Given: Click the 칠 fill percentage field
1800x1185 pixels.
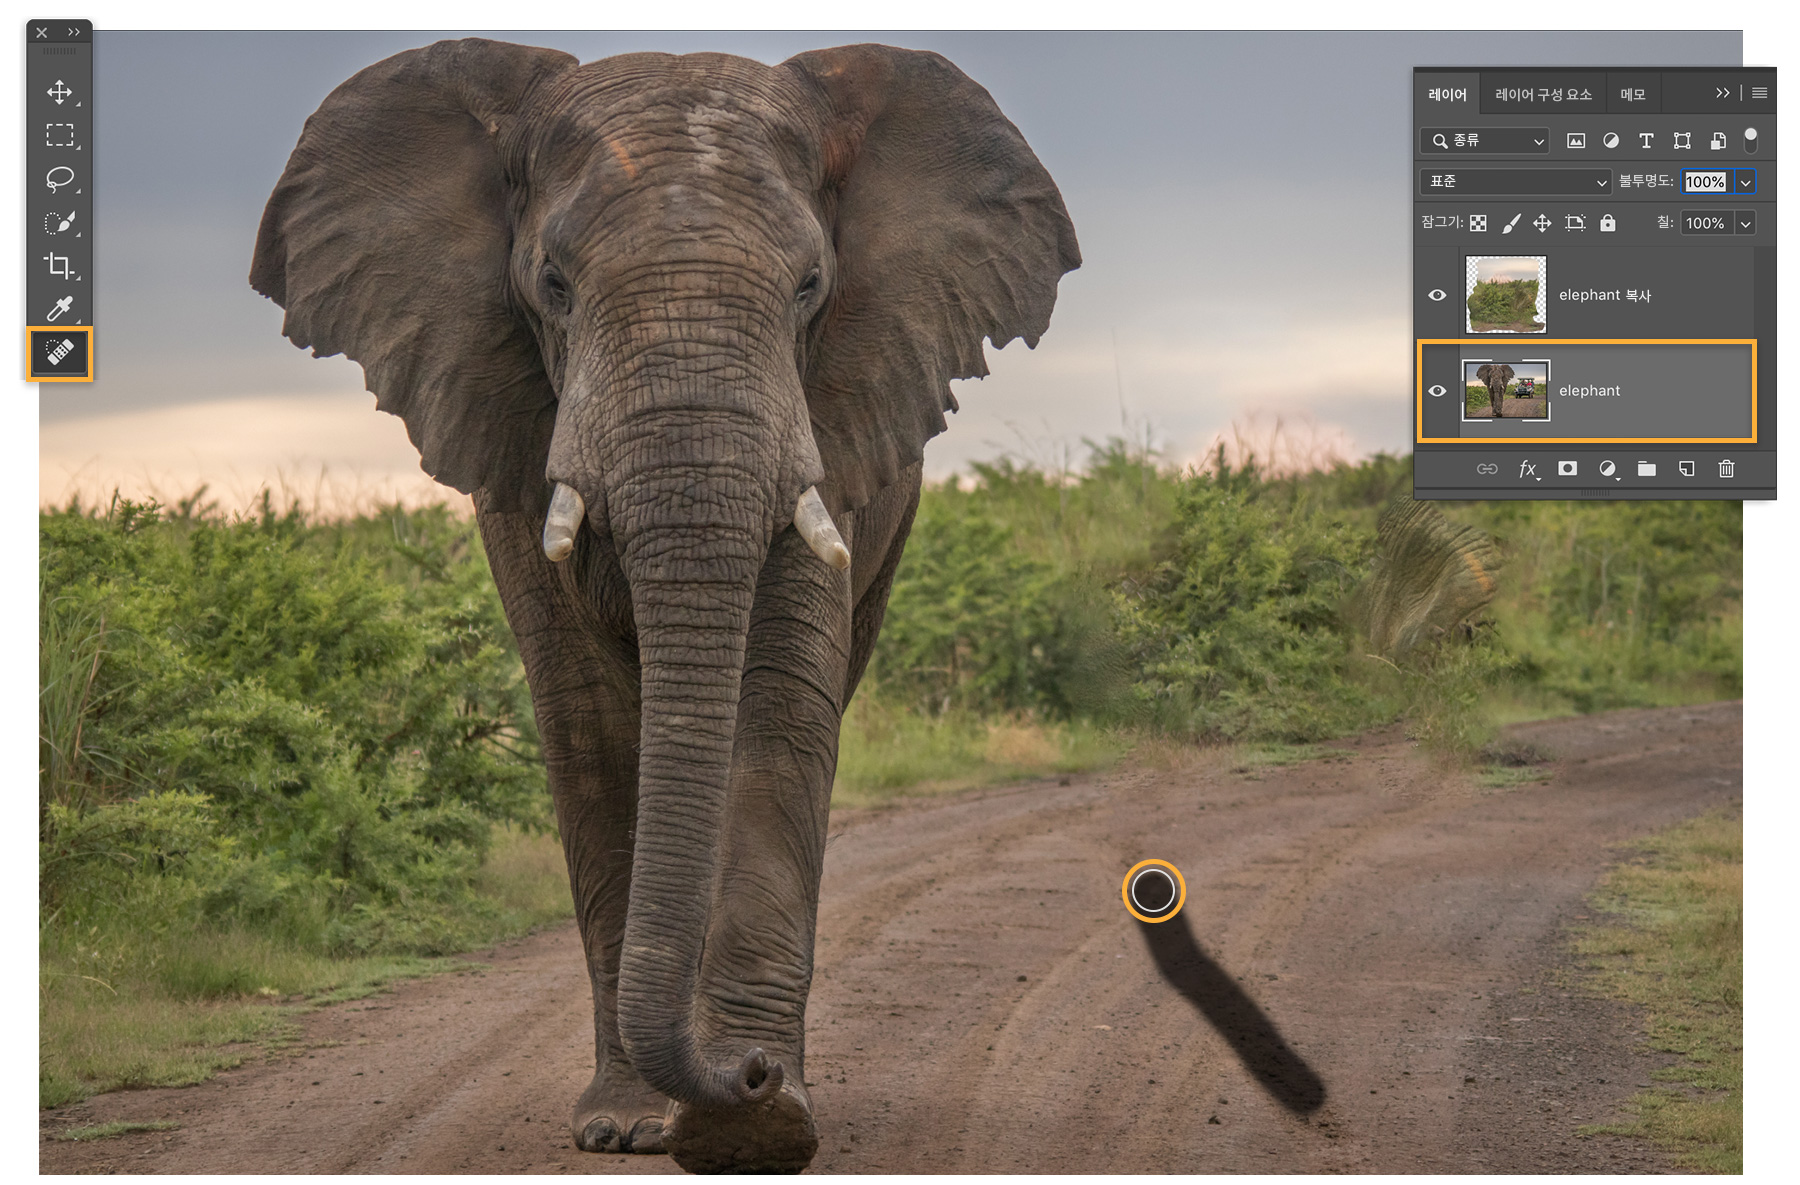Looking at the screenshot, I should [1707, 223].
